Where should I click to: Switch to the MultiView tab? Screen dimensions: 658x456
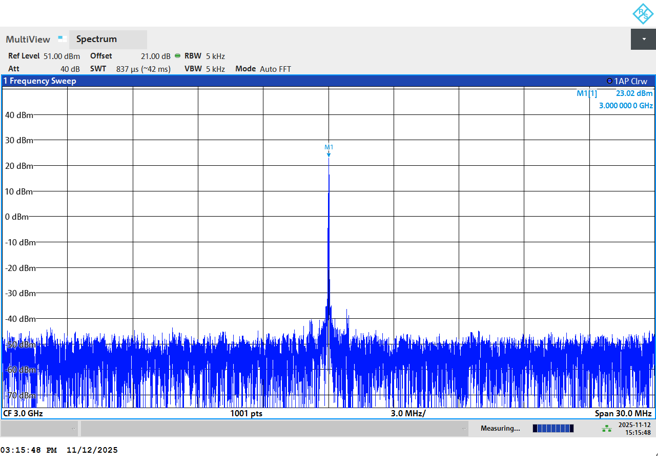[x=28, y=40]
